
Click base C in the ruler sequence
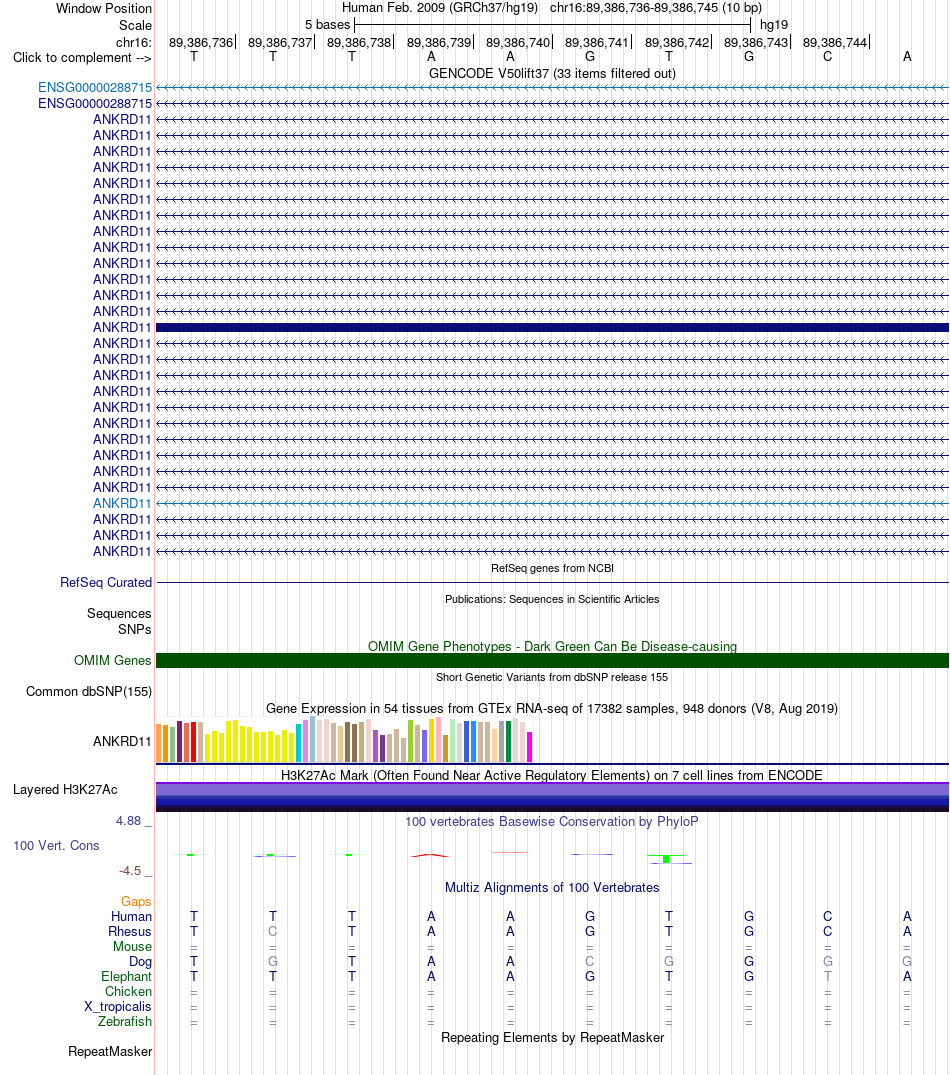pyautogui.click(x=827, y=57)
